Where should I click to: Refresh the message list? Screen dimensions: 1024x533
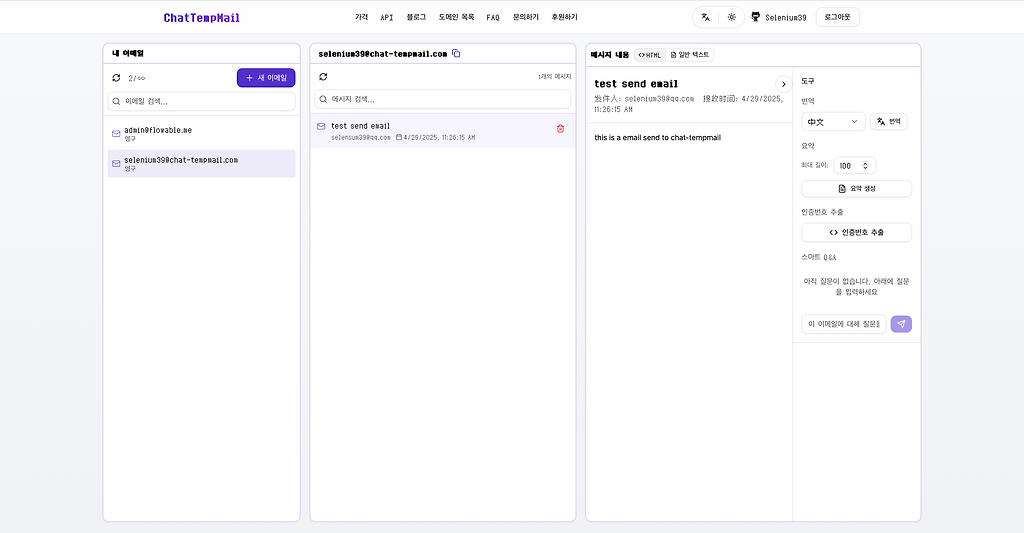[323, 77]
